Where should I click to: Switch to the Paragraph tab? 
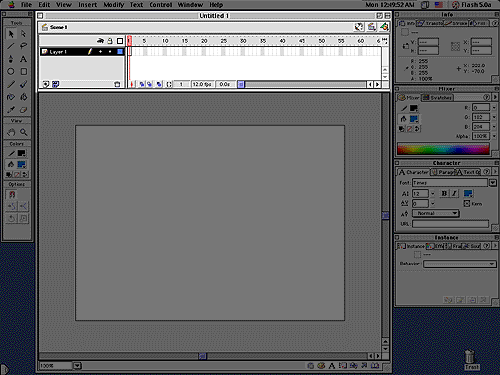pyautogui.click(x=443, y=172)
